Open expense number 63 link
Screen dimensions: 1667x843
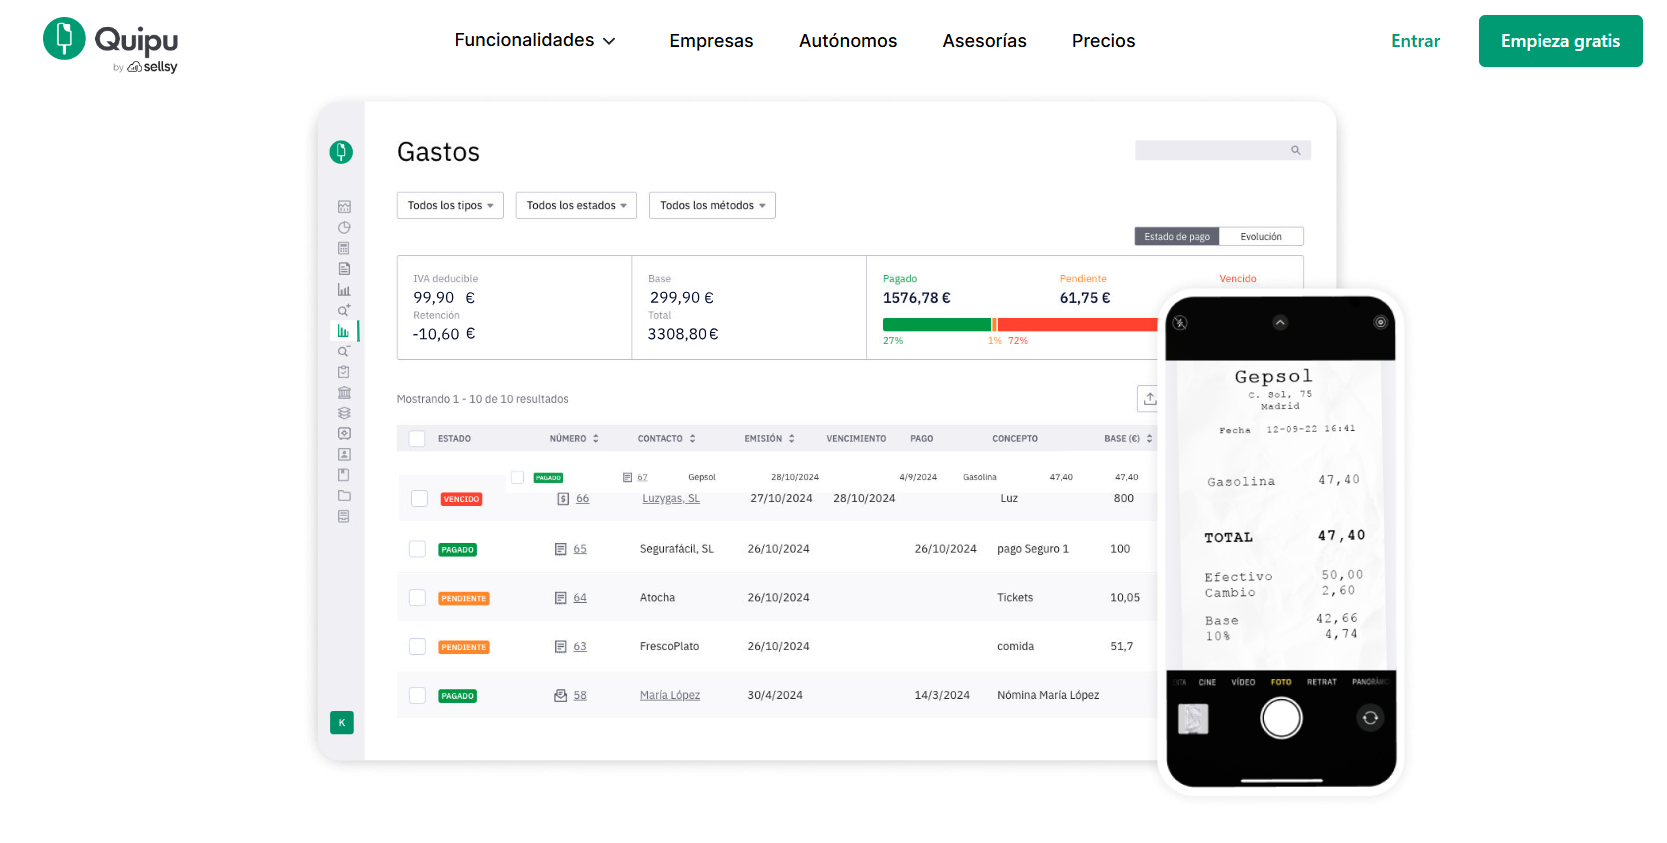[580, 647]
